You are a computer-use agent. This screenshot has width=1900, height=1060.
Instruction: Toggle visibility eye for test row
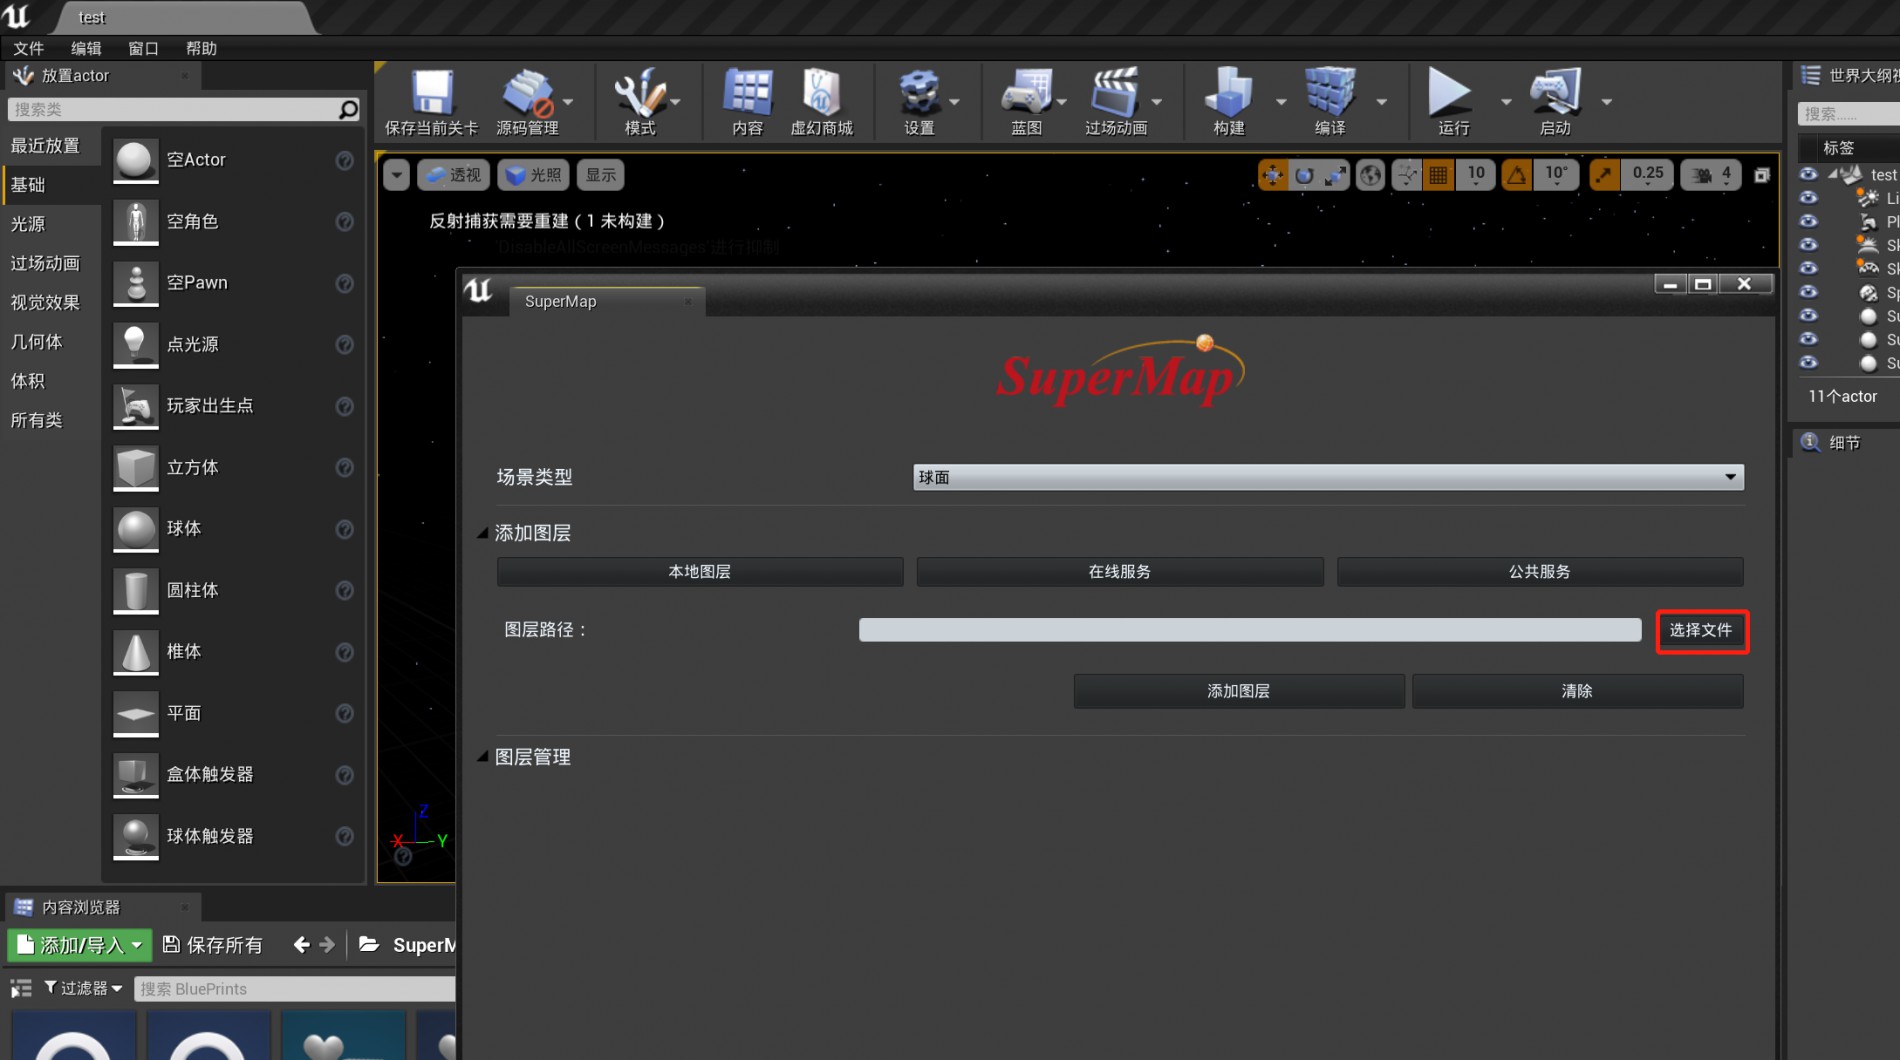1808,174
